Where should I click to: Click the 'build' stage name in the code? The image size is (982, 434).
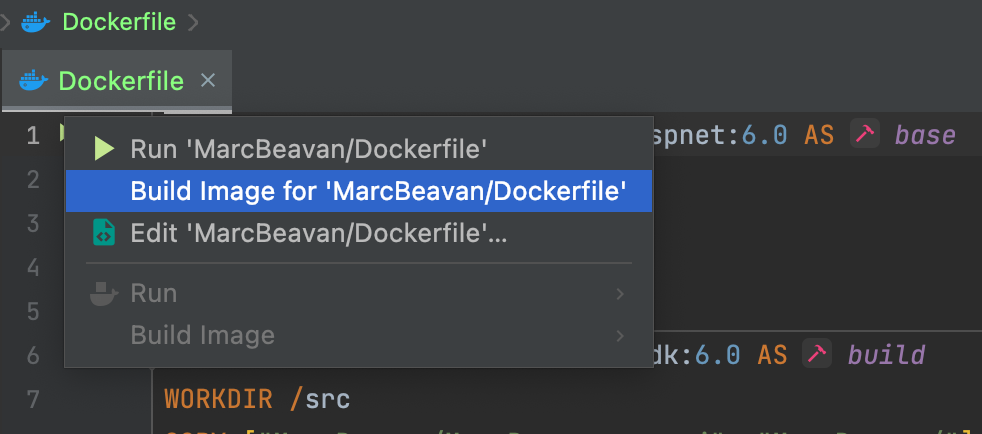click(886, 354)
